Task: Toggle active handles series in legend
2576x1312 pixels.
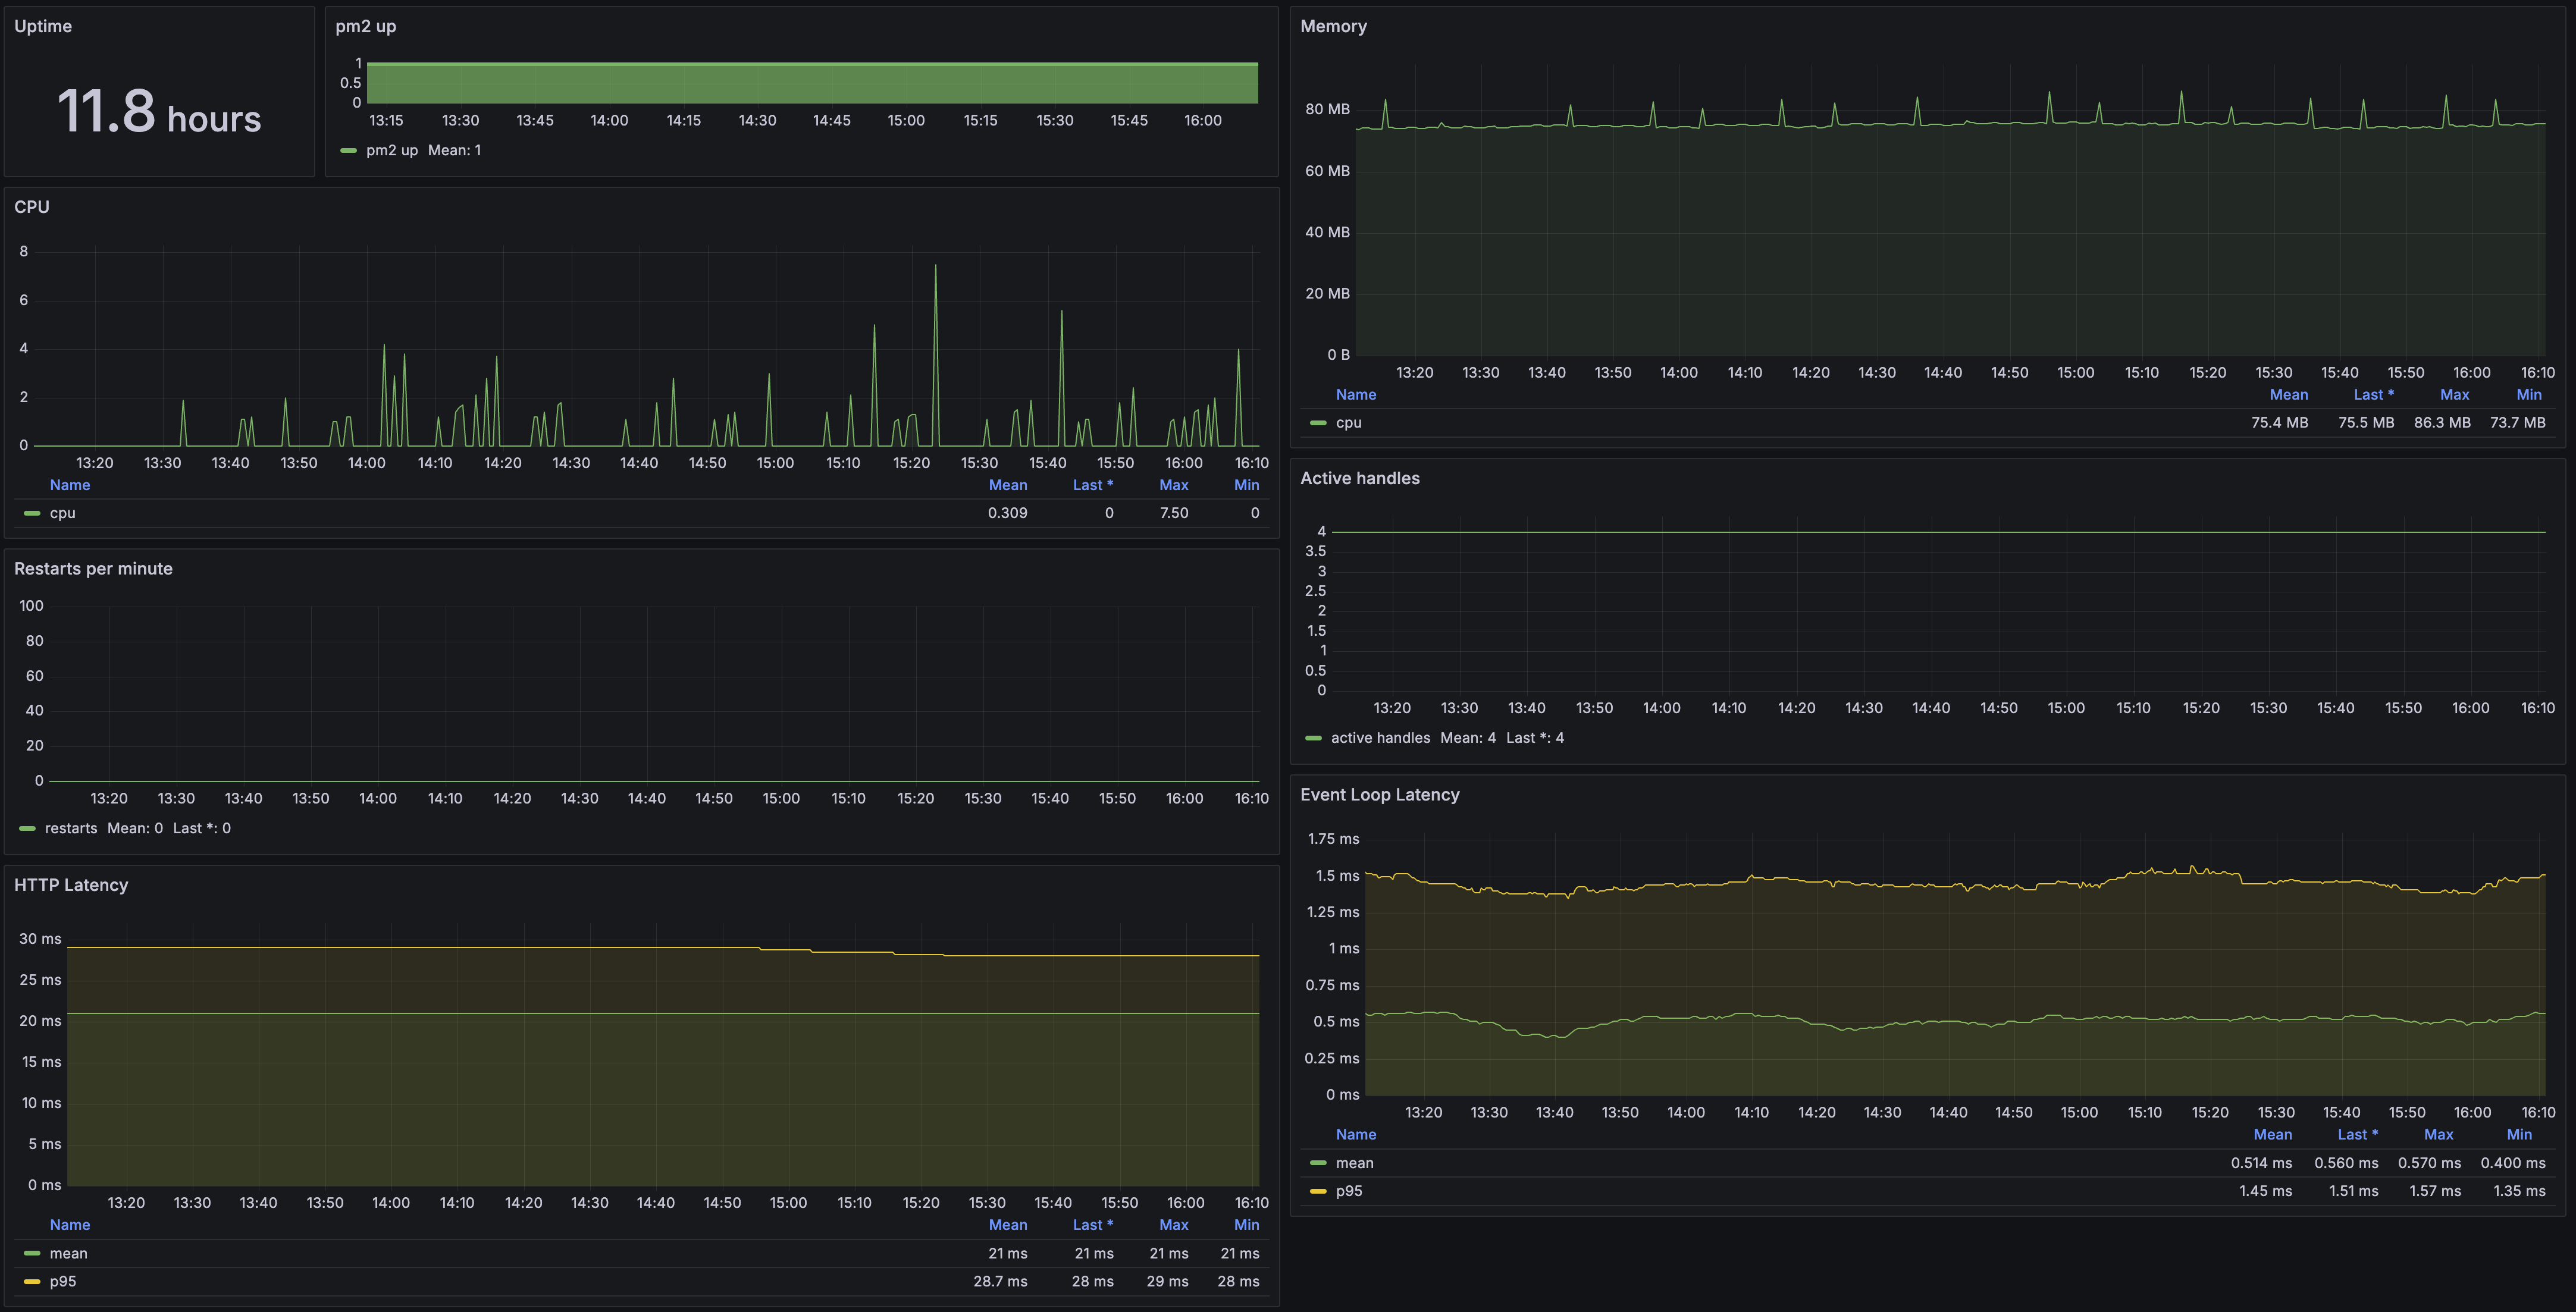Action: click(x=1380, y=738)
